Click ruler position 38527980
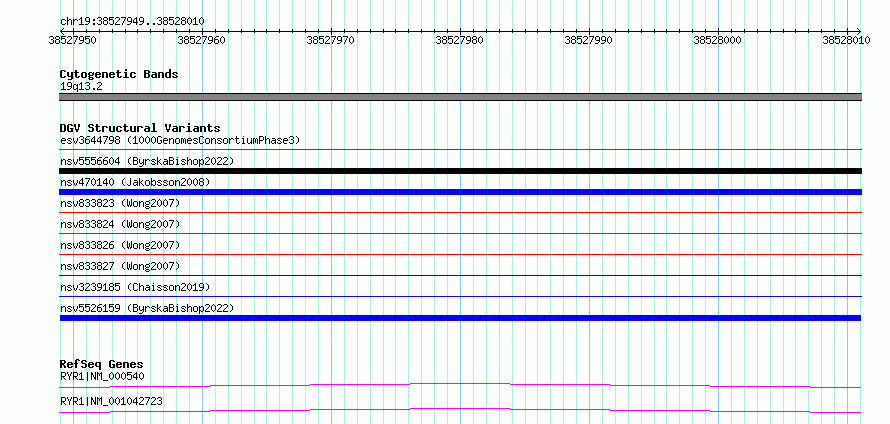Viewport: 890px width, 424px height. pyautogui.click(x=460, y=40)
